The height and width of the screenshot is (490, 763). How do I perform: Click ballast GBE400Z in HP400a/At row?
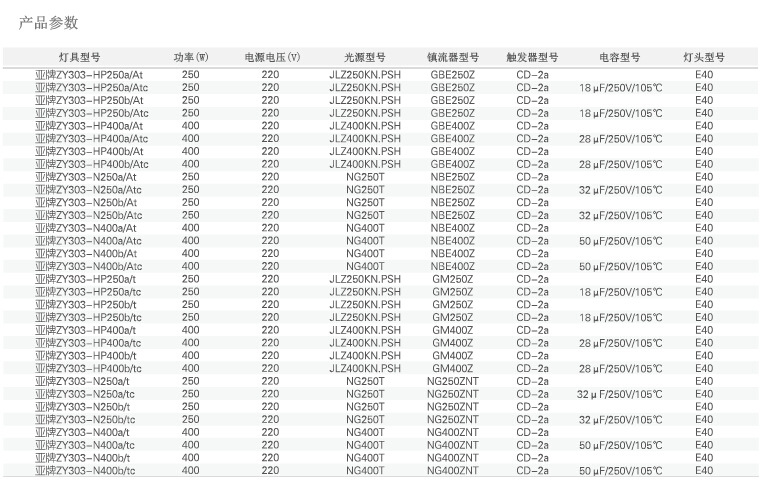point(453,126)
